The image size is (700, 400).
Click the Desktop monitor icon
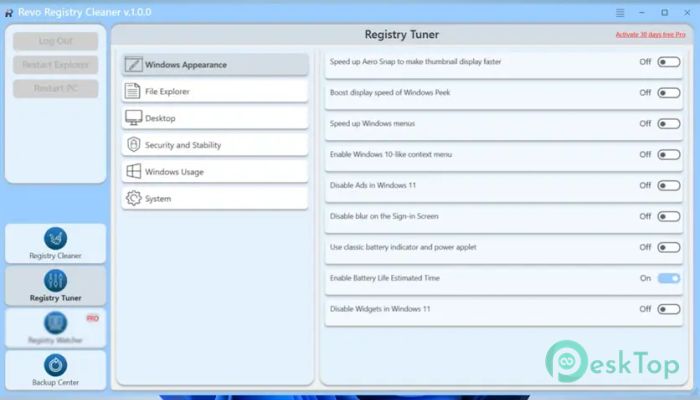(133, 118)
